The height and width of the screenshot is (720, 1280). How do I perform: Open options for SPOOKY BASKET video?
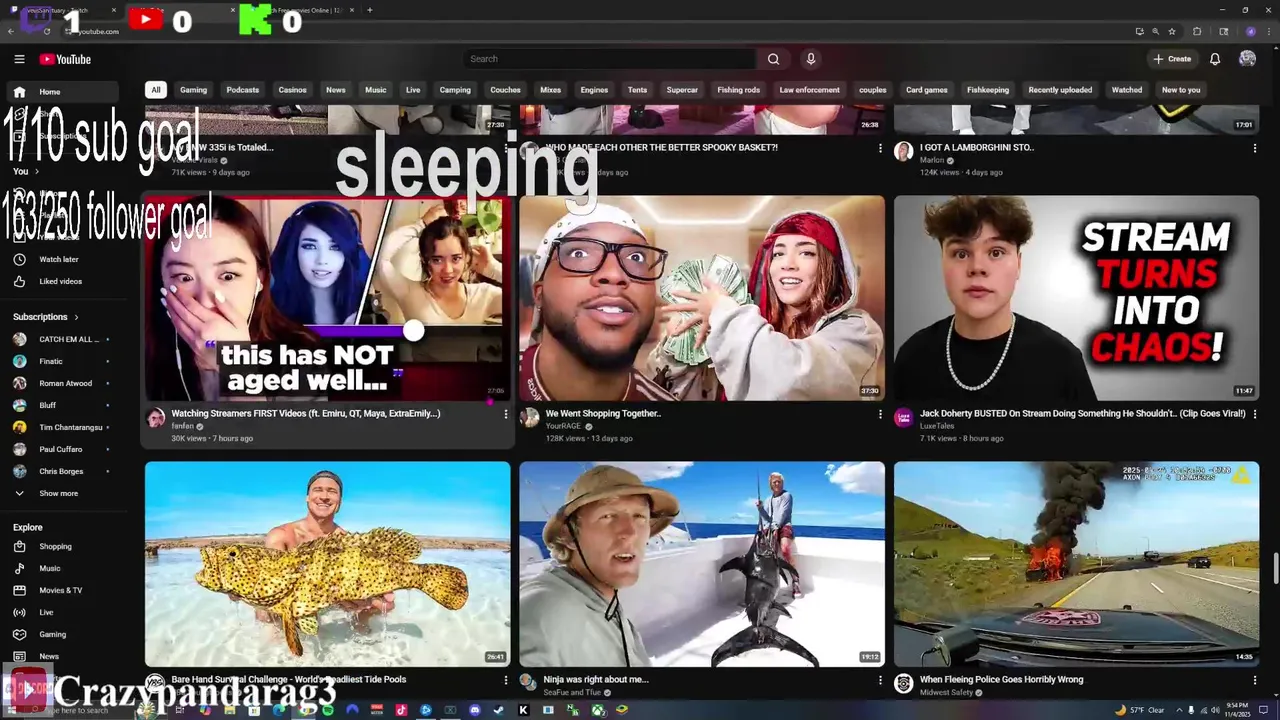point(880,148)
